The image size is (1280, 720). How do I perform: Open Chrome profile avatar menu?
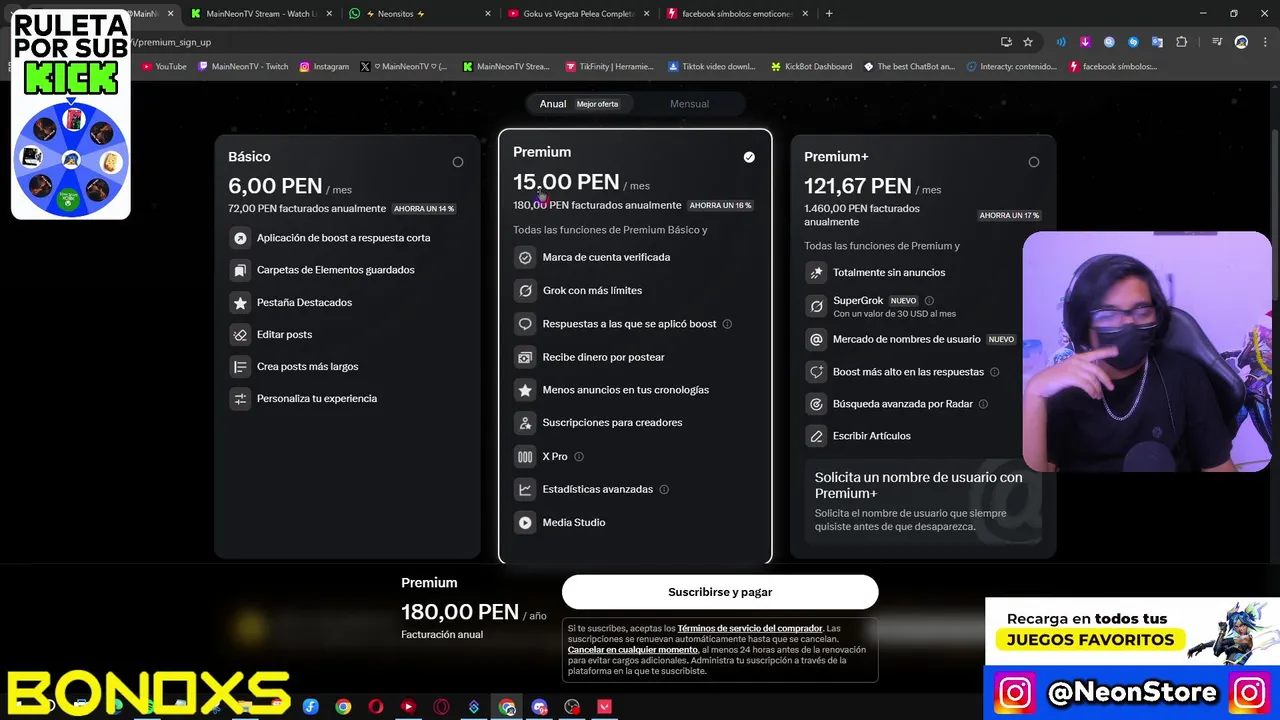(x=1241, y=42)
